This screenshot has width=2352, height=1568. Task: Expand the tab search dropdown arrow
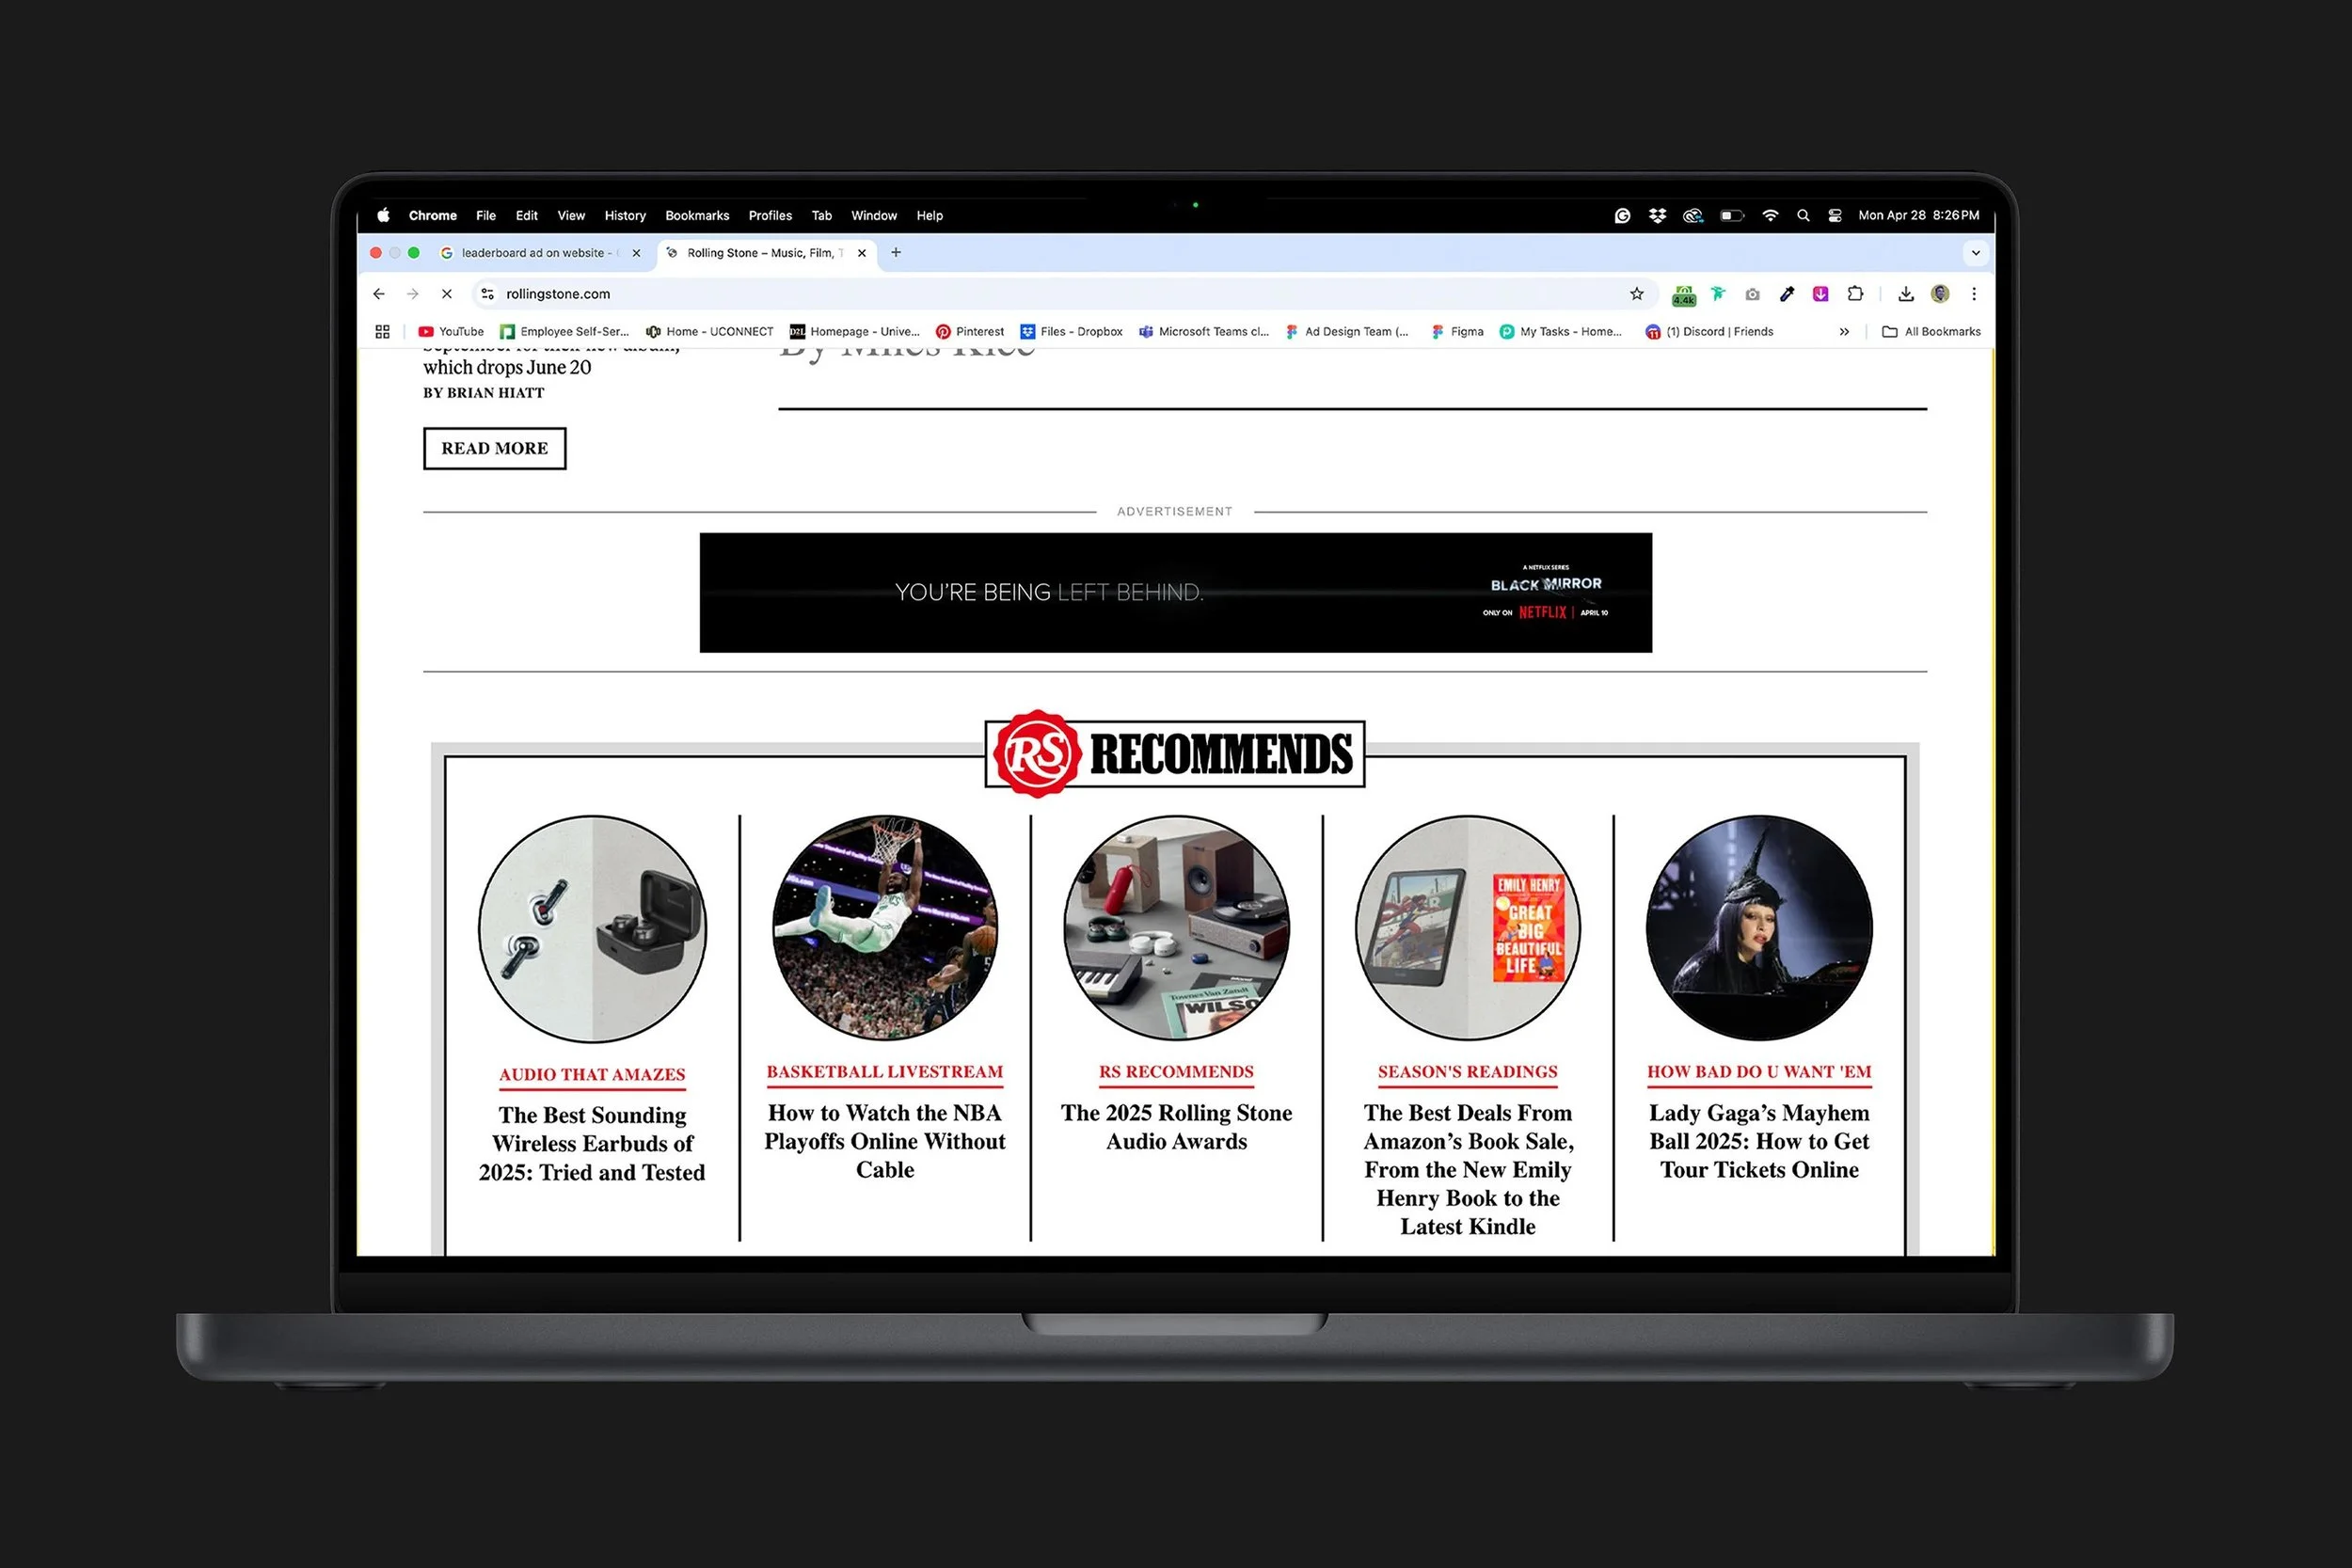pos(1975,253)
